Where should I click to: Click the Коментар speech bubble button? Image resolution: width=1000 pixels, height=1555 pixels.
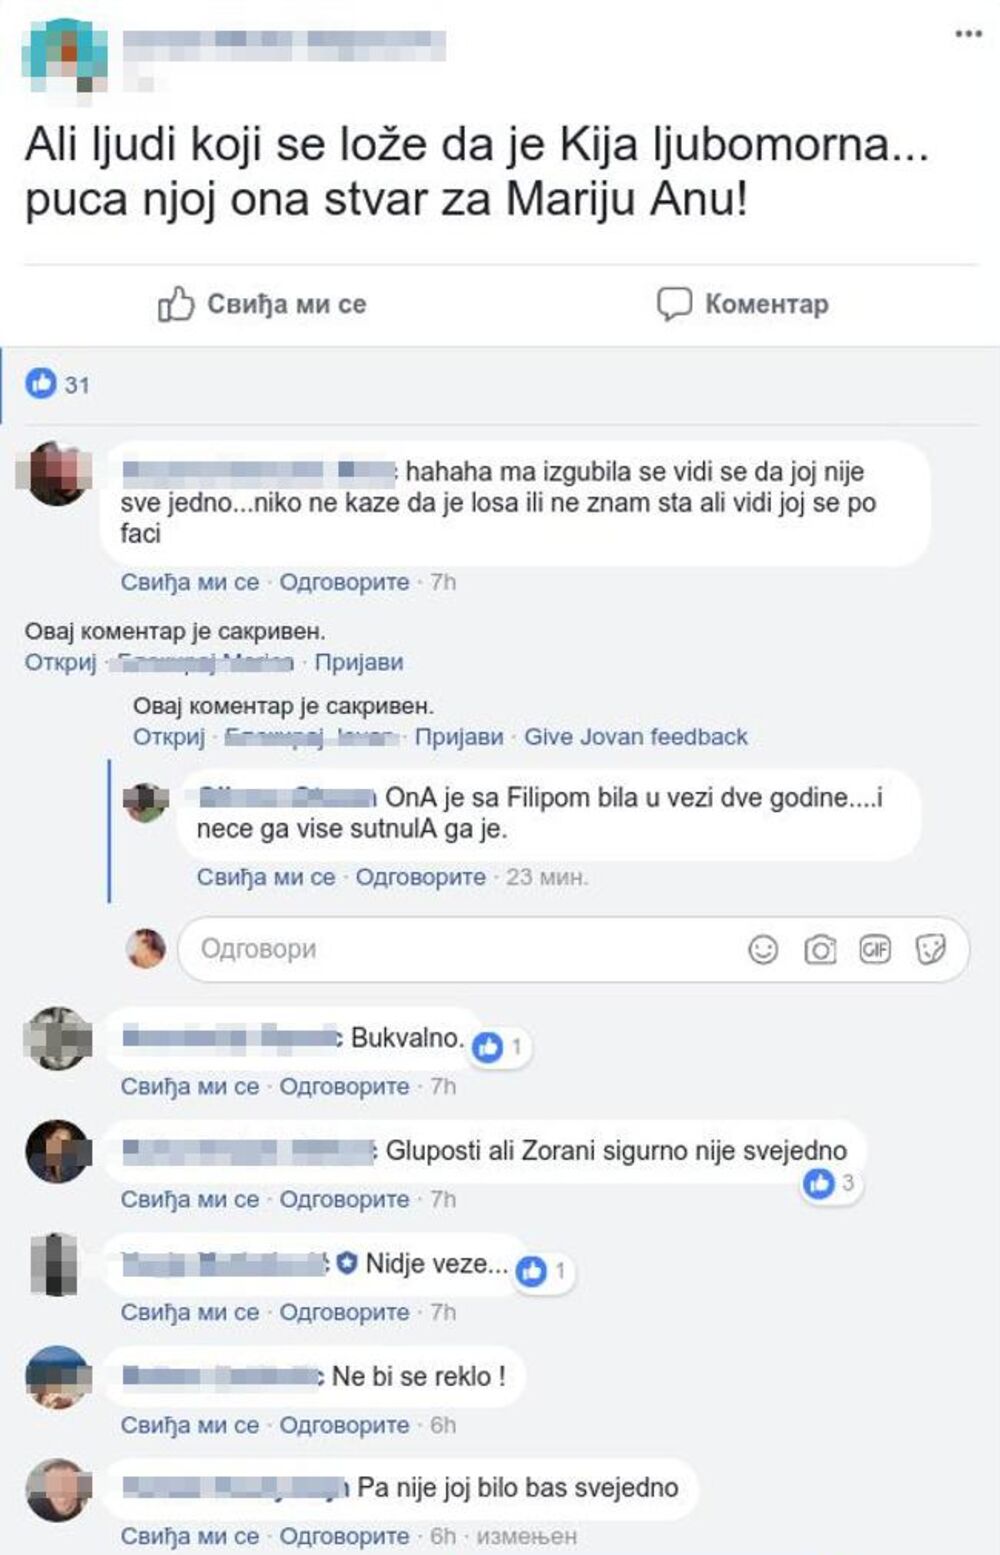point(742,304)
